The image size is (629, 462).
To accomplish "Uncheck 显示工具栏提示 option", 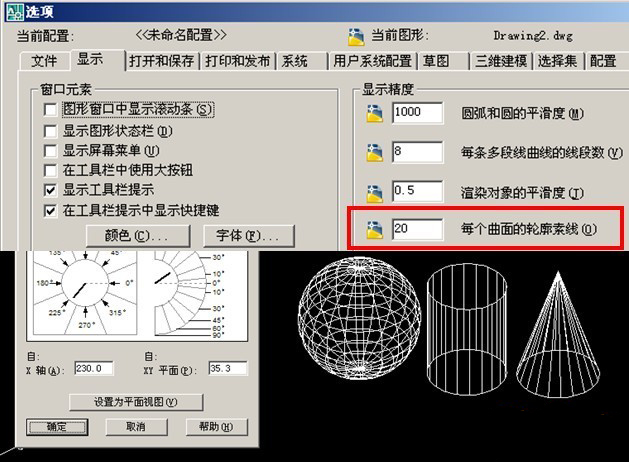I will [x=51, y=190].
